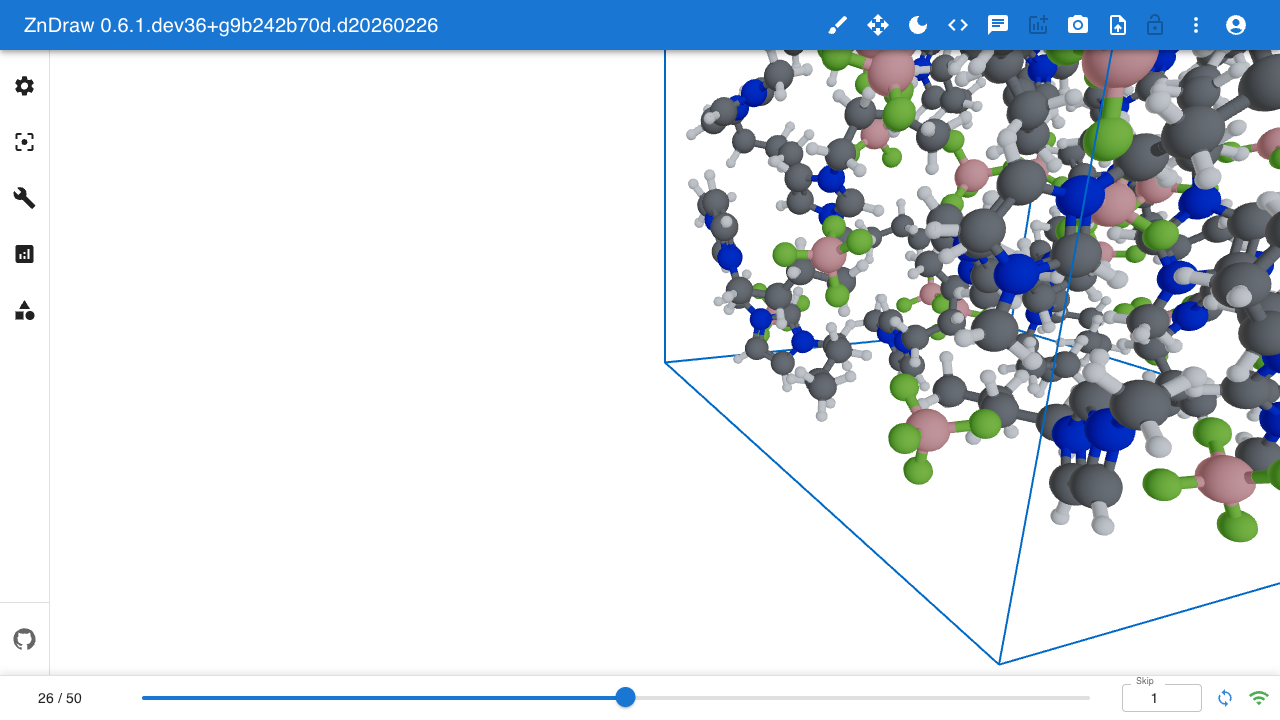Open the chat messages panel
The height and width of the screenshot is (720, 1280).
point(998,25)
